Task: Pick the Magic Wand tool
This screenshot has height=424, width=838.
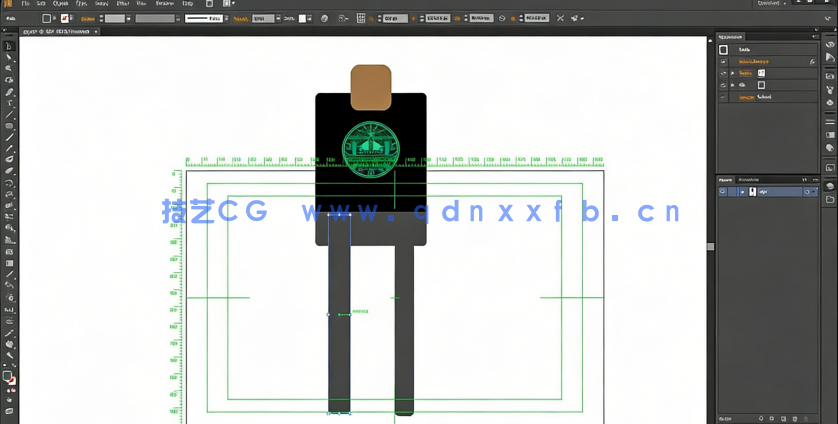Action: click(x=9, y=69)
